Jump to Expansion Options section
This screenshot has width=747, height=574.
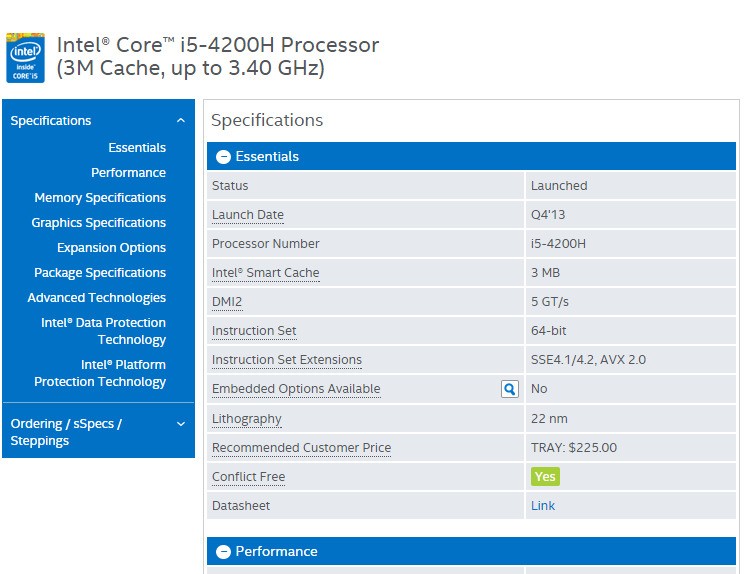[111, 248]
